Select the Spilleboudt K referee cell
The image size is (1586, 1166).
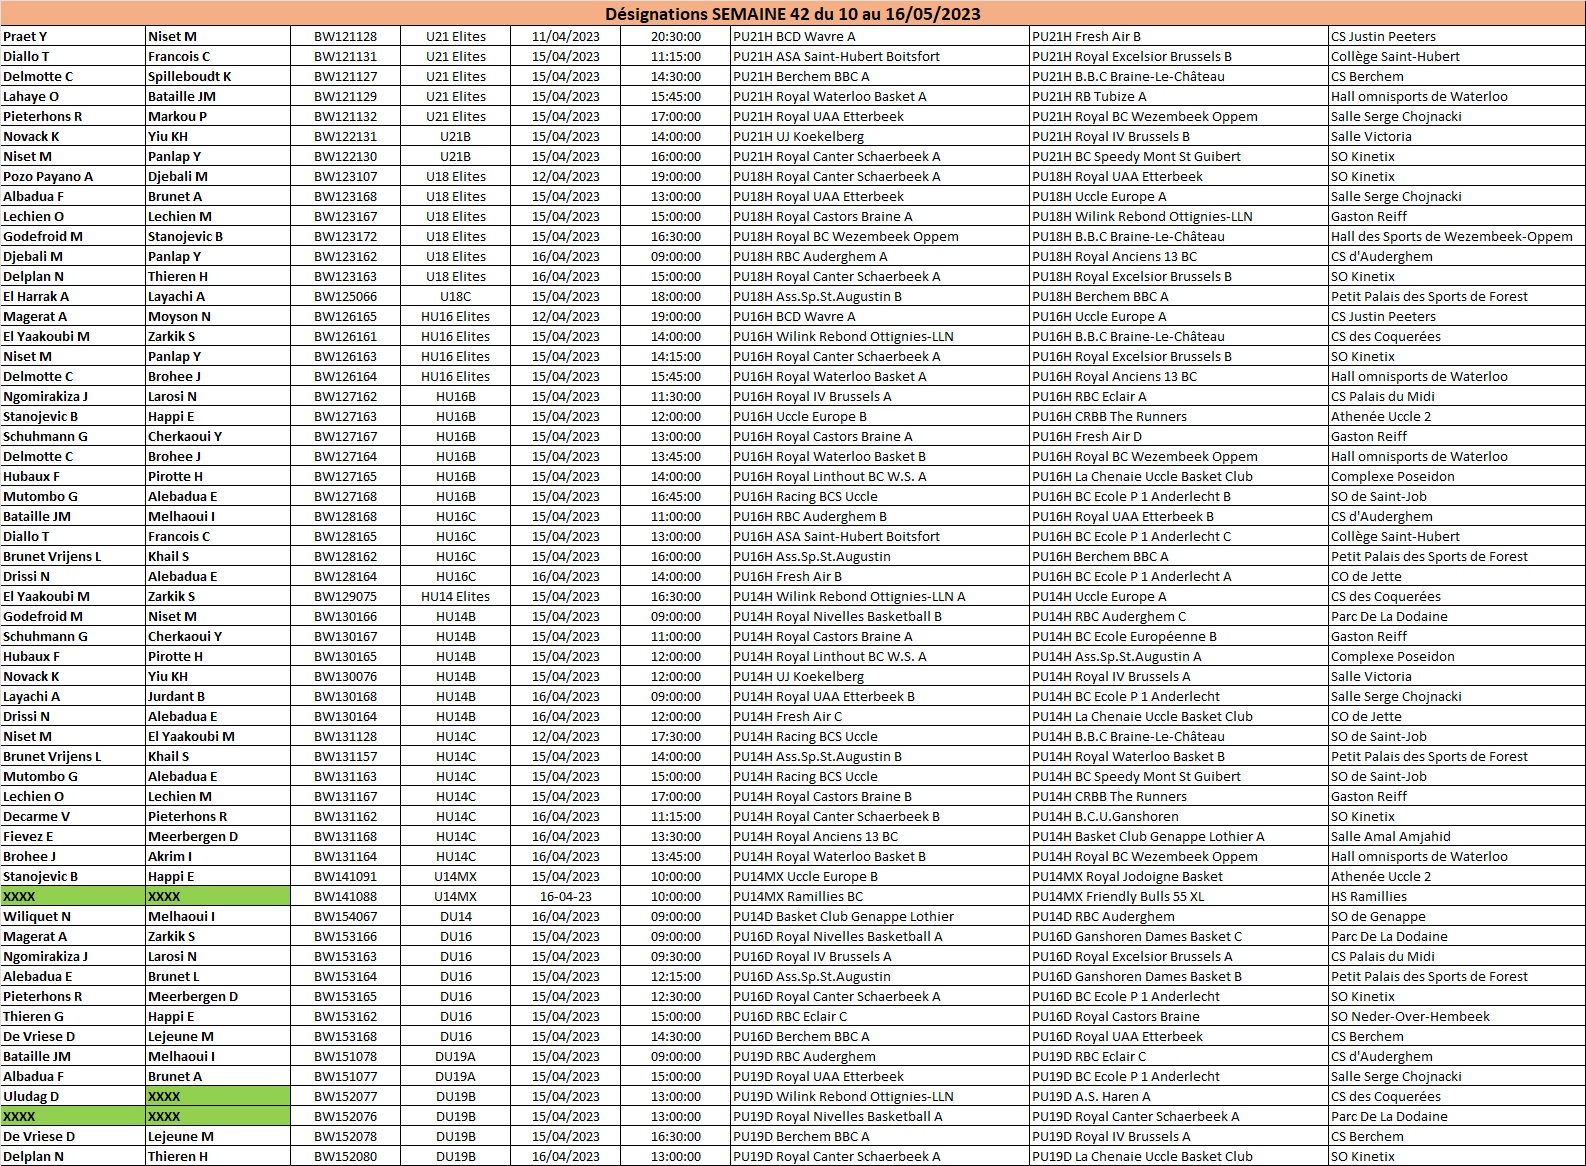[190, 77]
